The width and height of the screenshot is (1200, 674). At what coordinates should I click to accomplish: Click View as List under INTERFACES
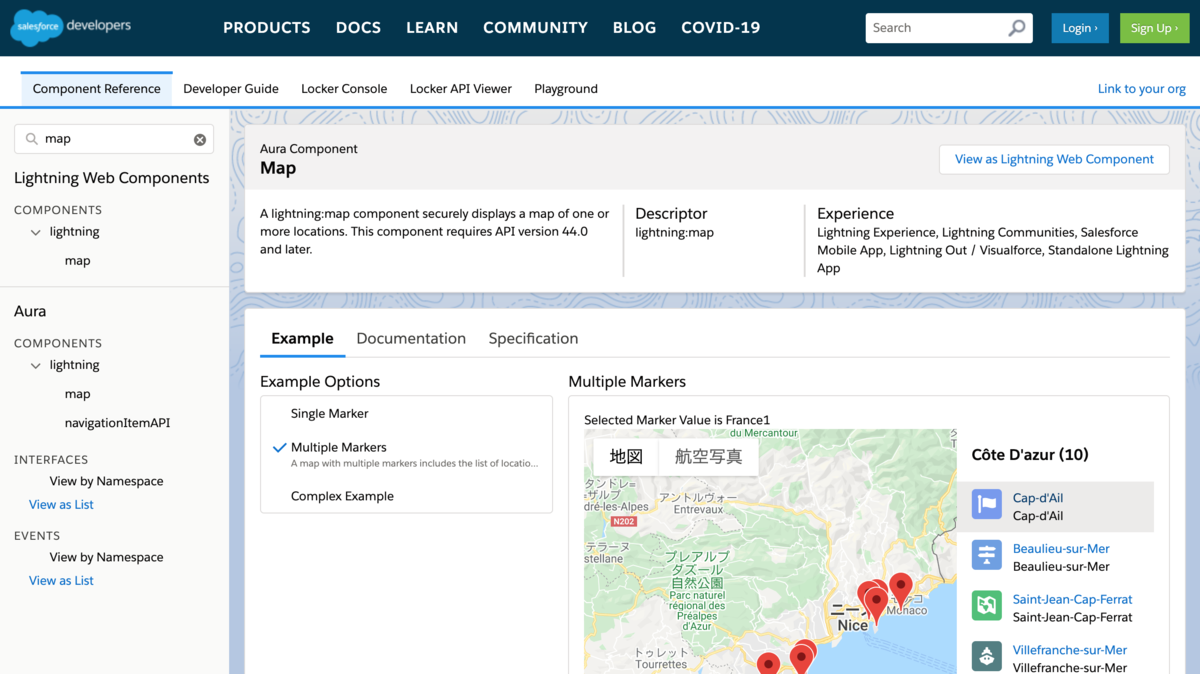coord(61,505)
